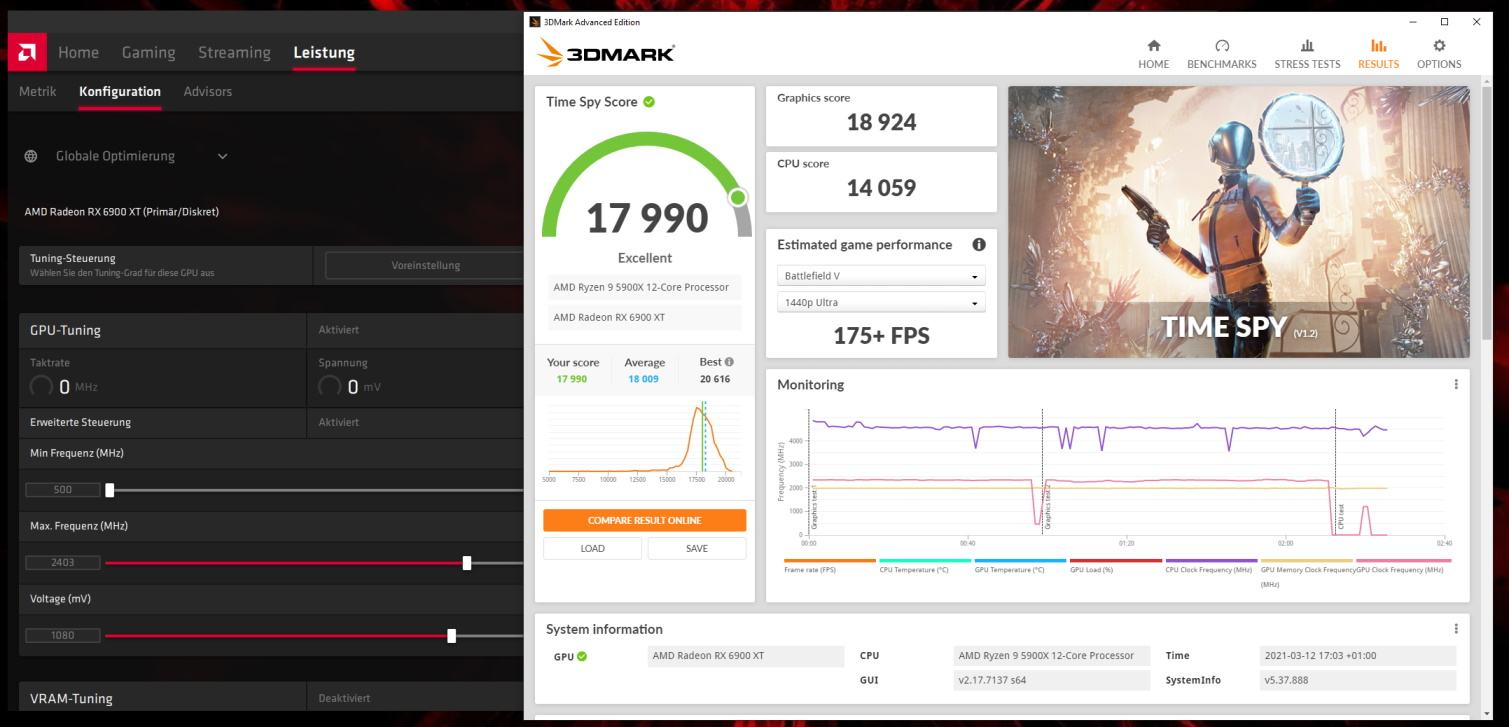
Task: Open the Advisors sub-tab
Action: click(x=208, y=91)
